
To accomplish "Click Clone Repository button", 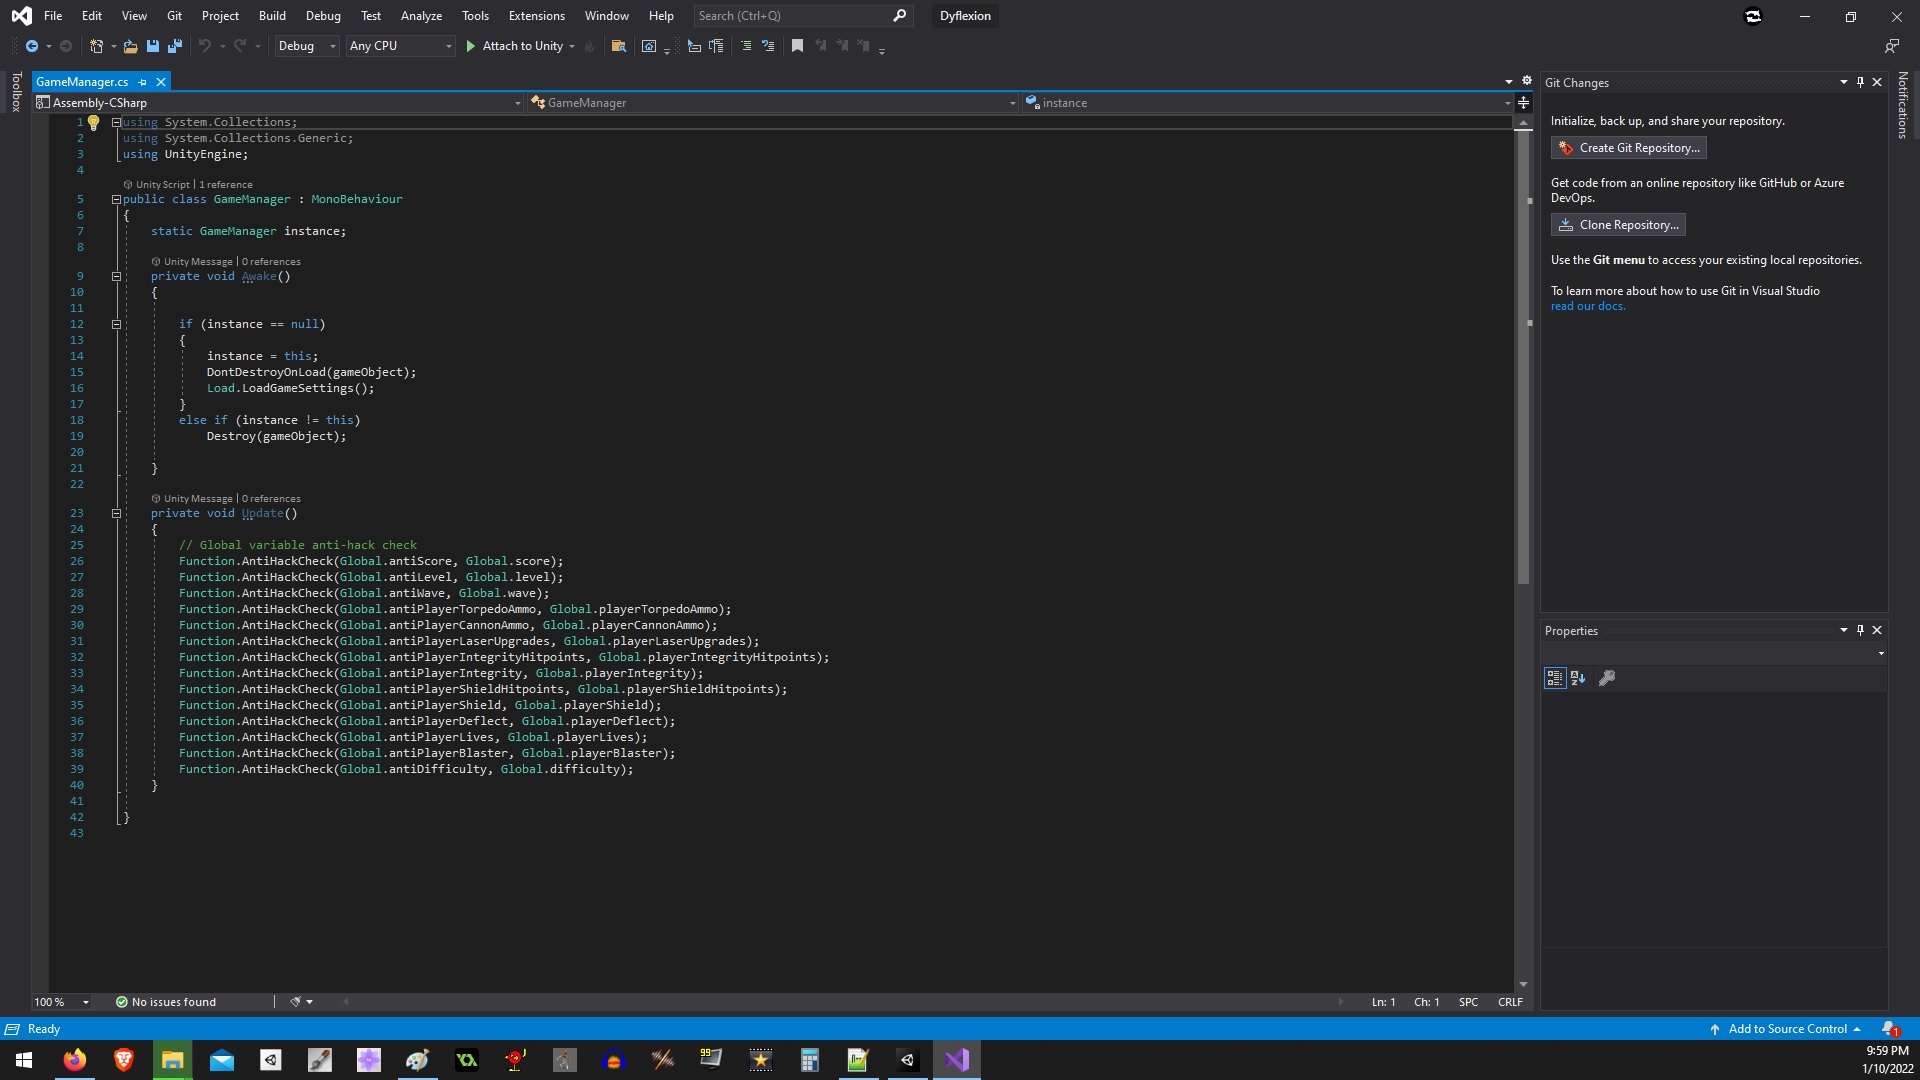I will tap(1618, 225).
